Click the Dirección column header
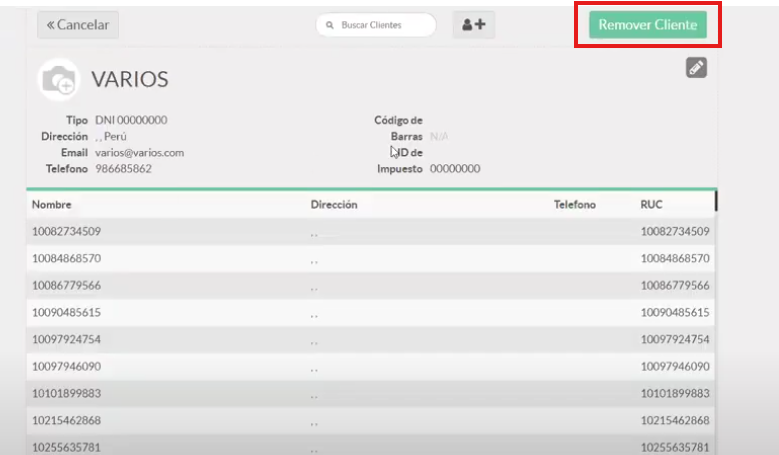The height and width of the screenshot is (455, 779). point(334,204)
